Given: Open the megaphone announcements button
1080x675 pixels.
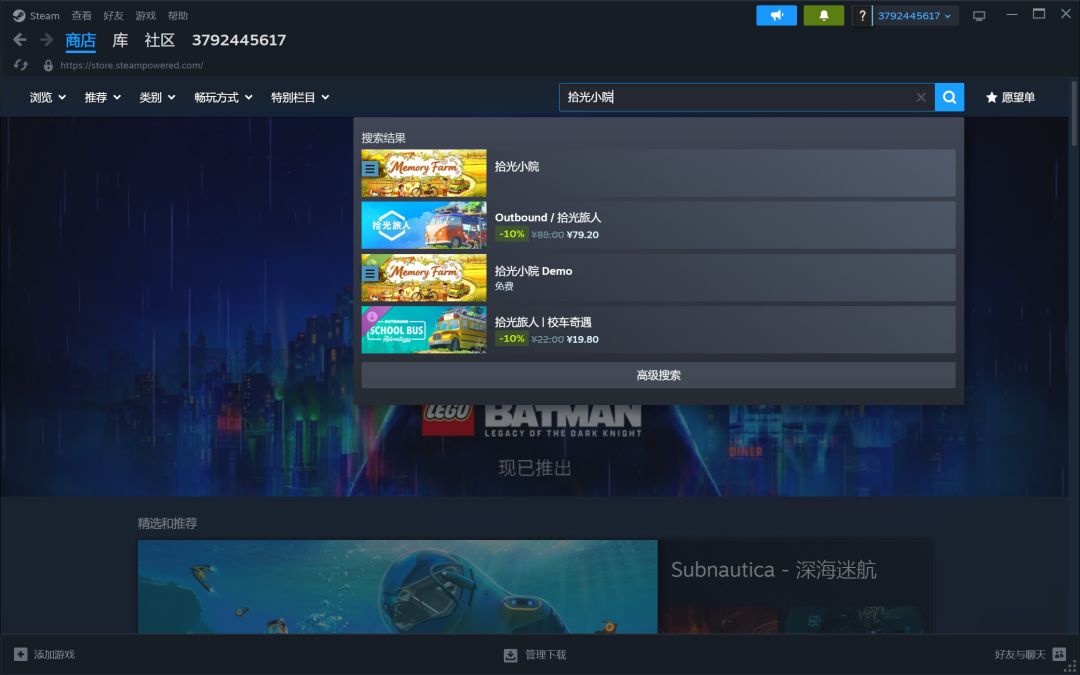Looking at the screenshot, I should pyautogui.click(x=776, y=15).
